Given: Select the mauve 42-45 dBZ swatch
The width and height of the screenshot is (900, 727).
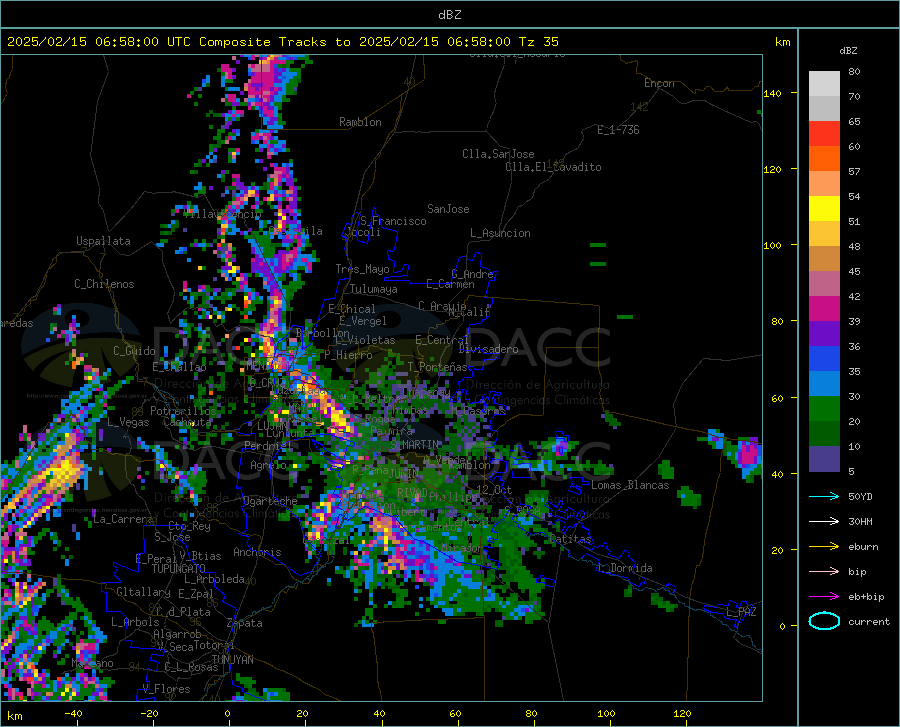Looking at the screenshot, I should 824,283.
